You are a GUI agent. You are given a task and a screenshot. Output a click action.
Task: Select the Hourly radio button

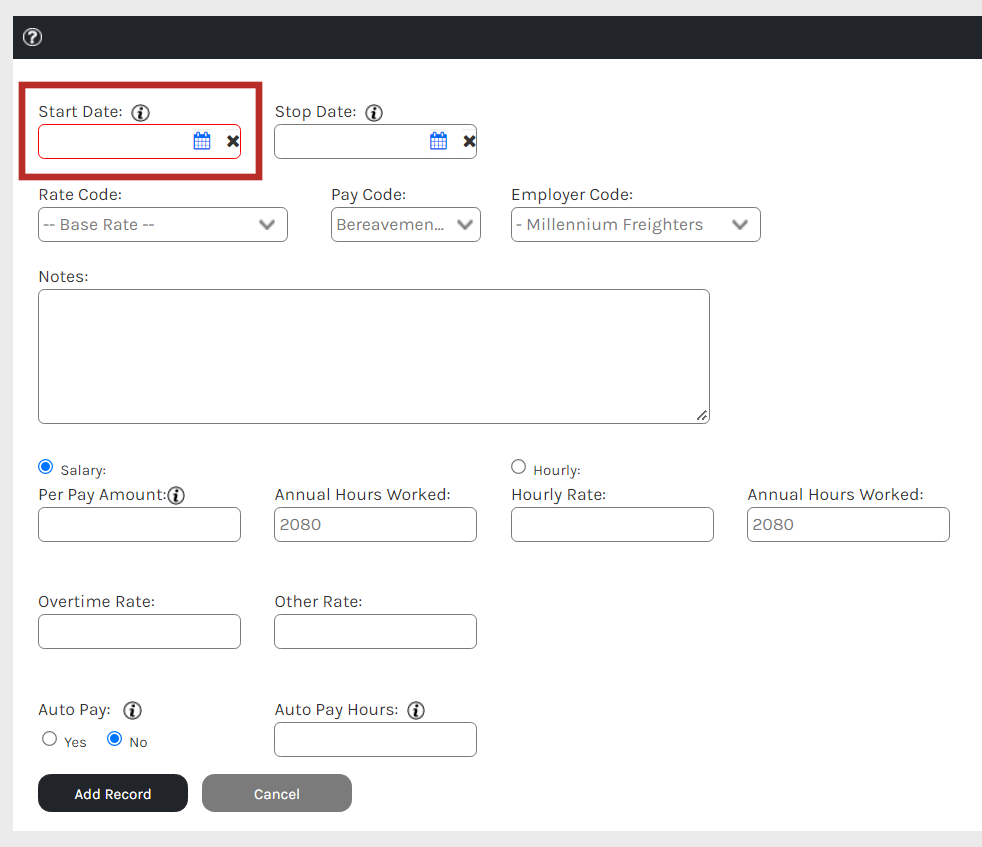[519, 467]
